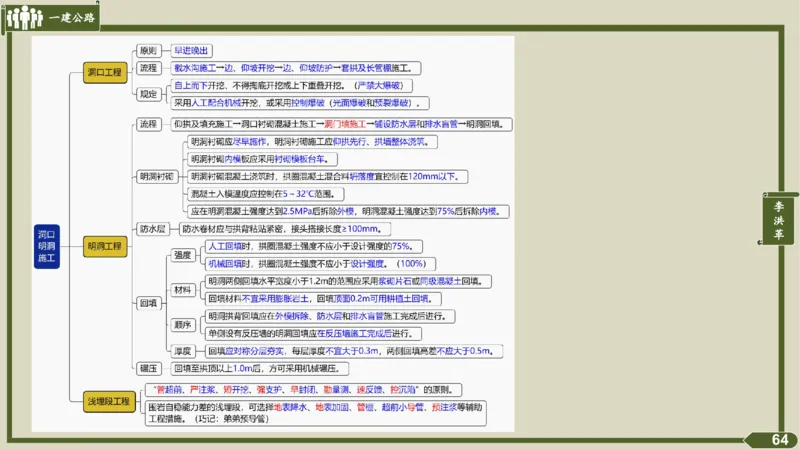Select the 搭接长度≥100mm text box
Screen dimensions: 800x450
(285, 229)
